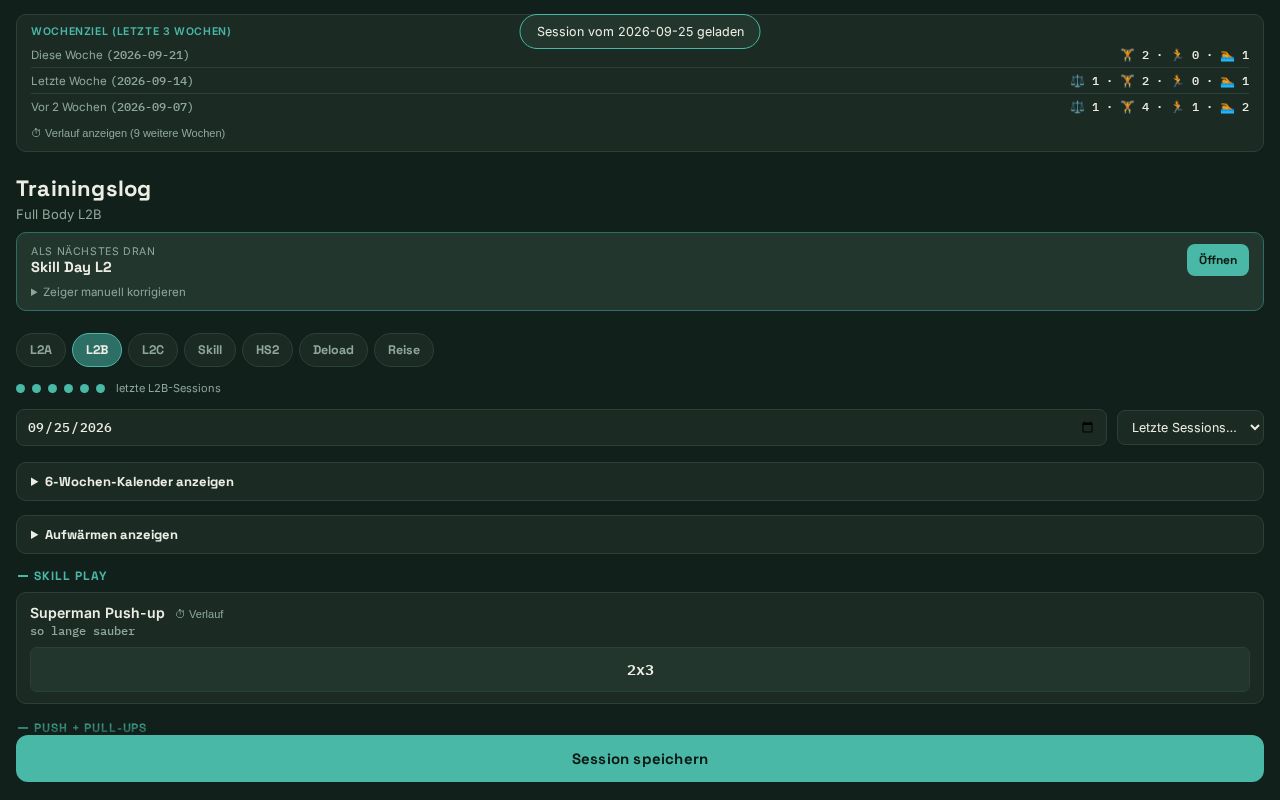1280x800 pixels.
Task: Expand 6-Wochen-Kalender anzeigen
Action: point(640,481)
